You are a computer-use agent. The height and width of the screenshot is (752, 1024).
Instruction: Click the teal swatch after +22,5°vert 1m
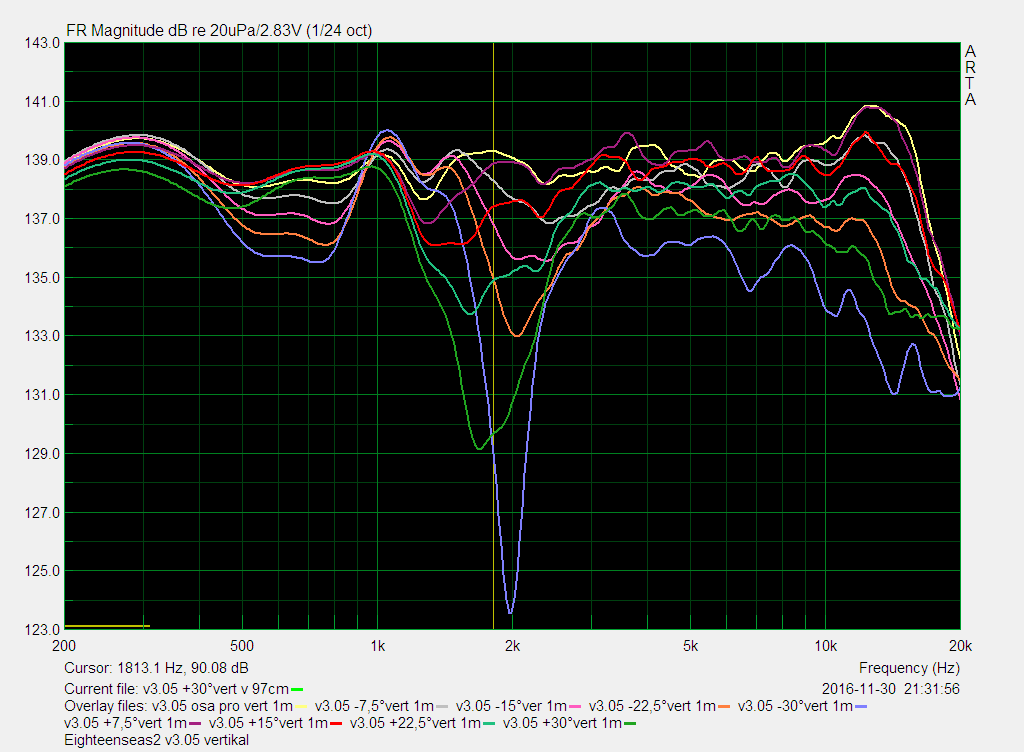[488, 724]
